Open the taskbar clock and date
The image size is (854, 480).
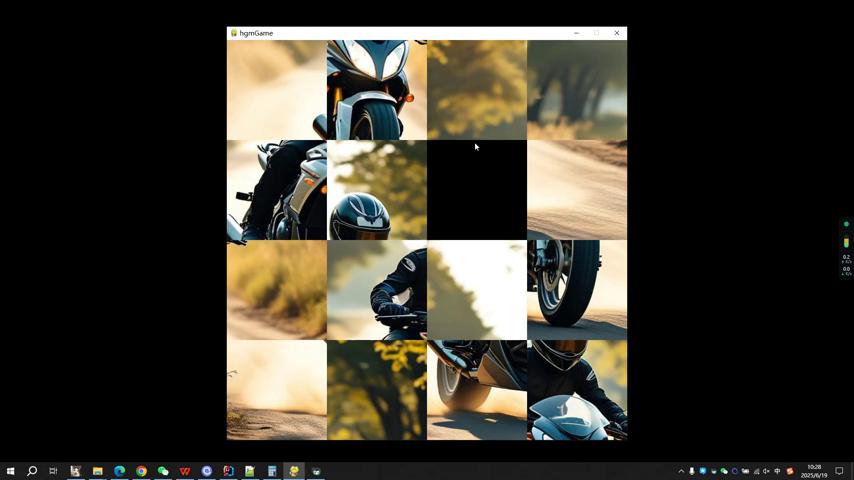tap(814, 471)
